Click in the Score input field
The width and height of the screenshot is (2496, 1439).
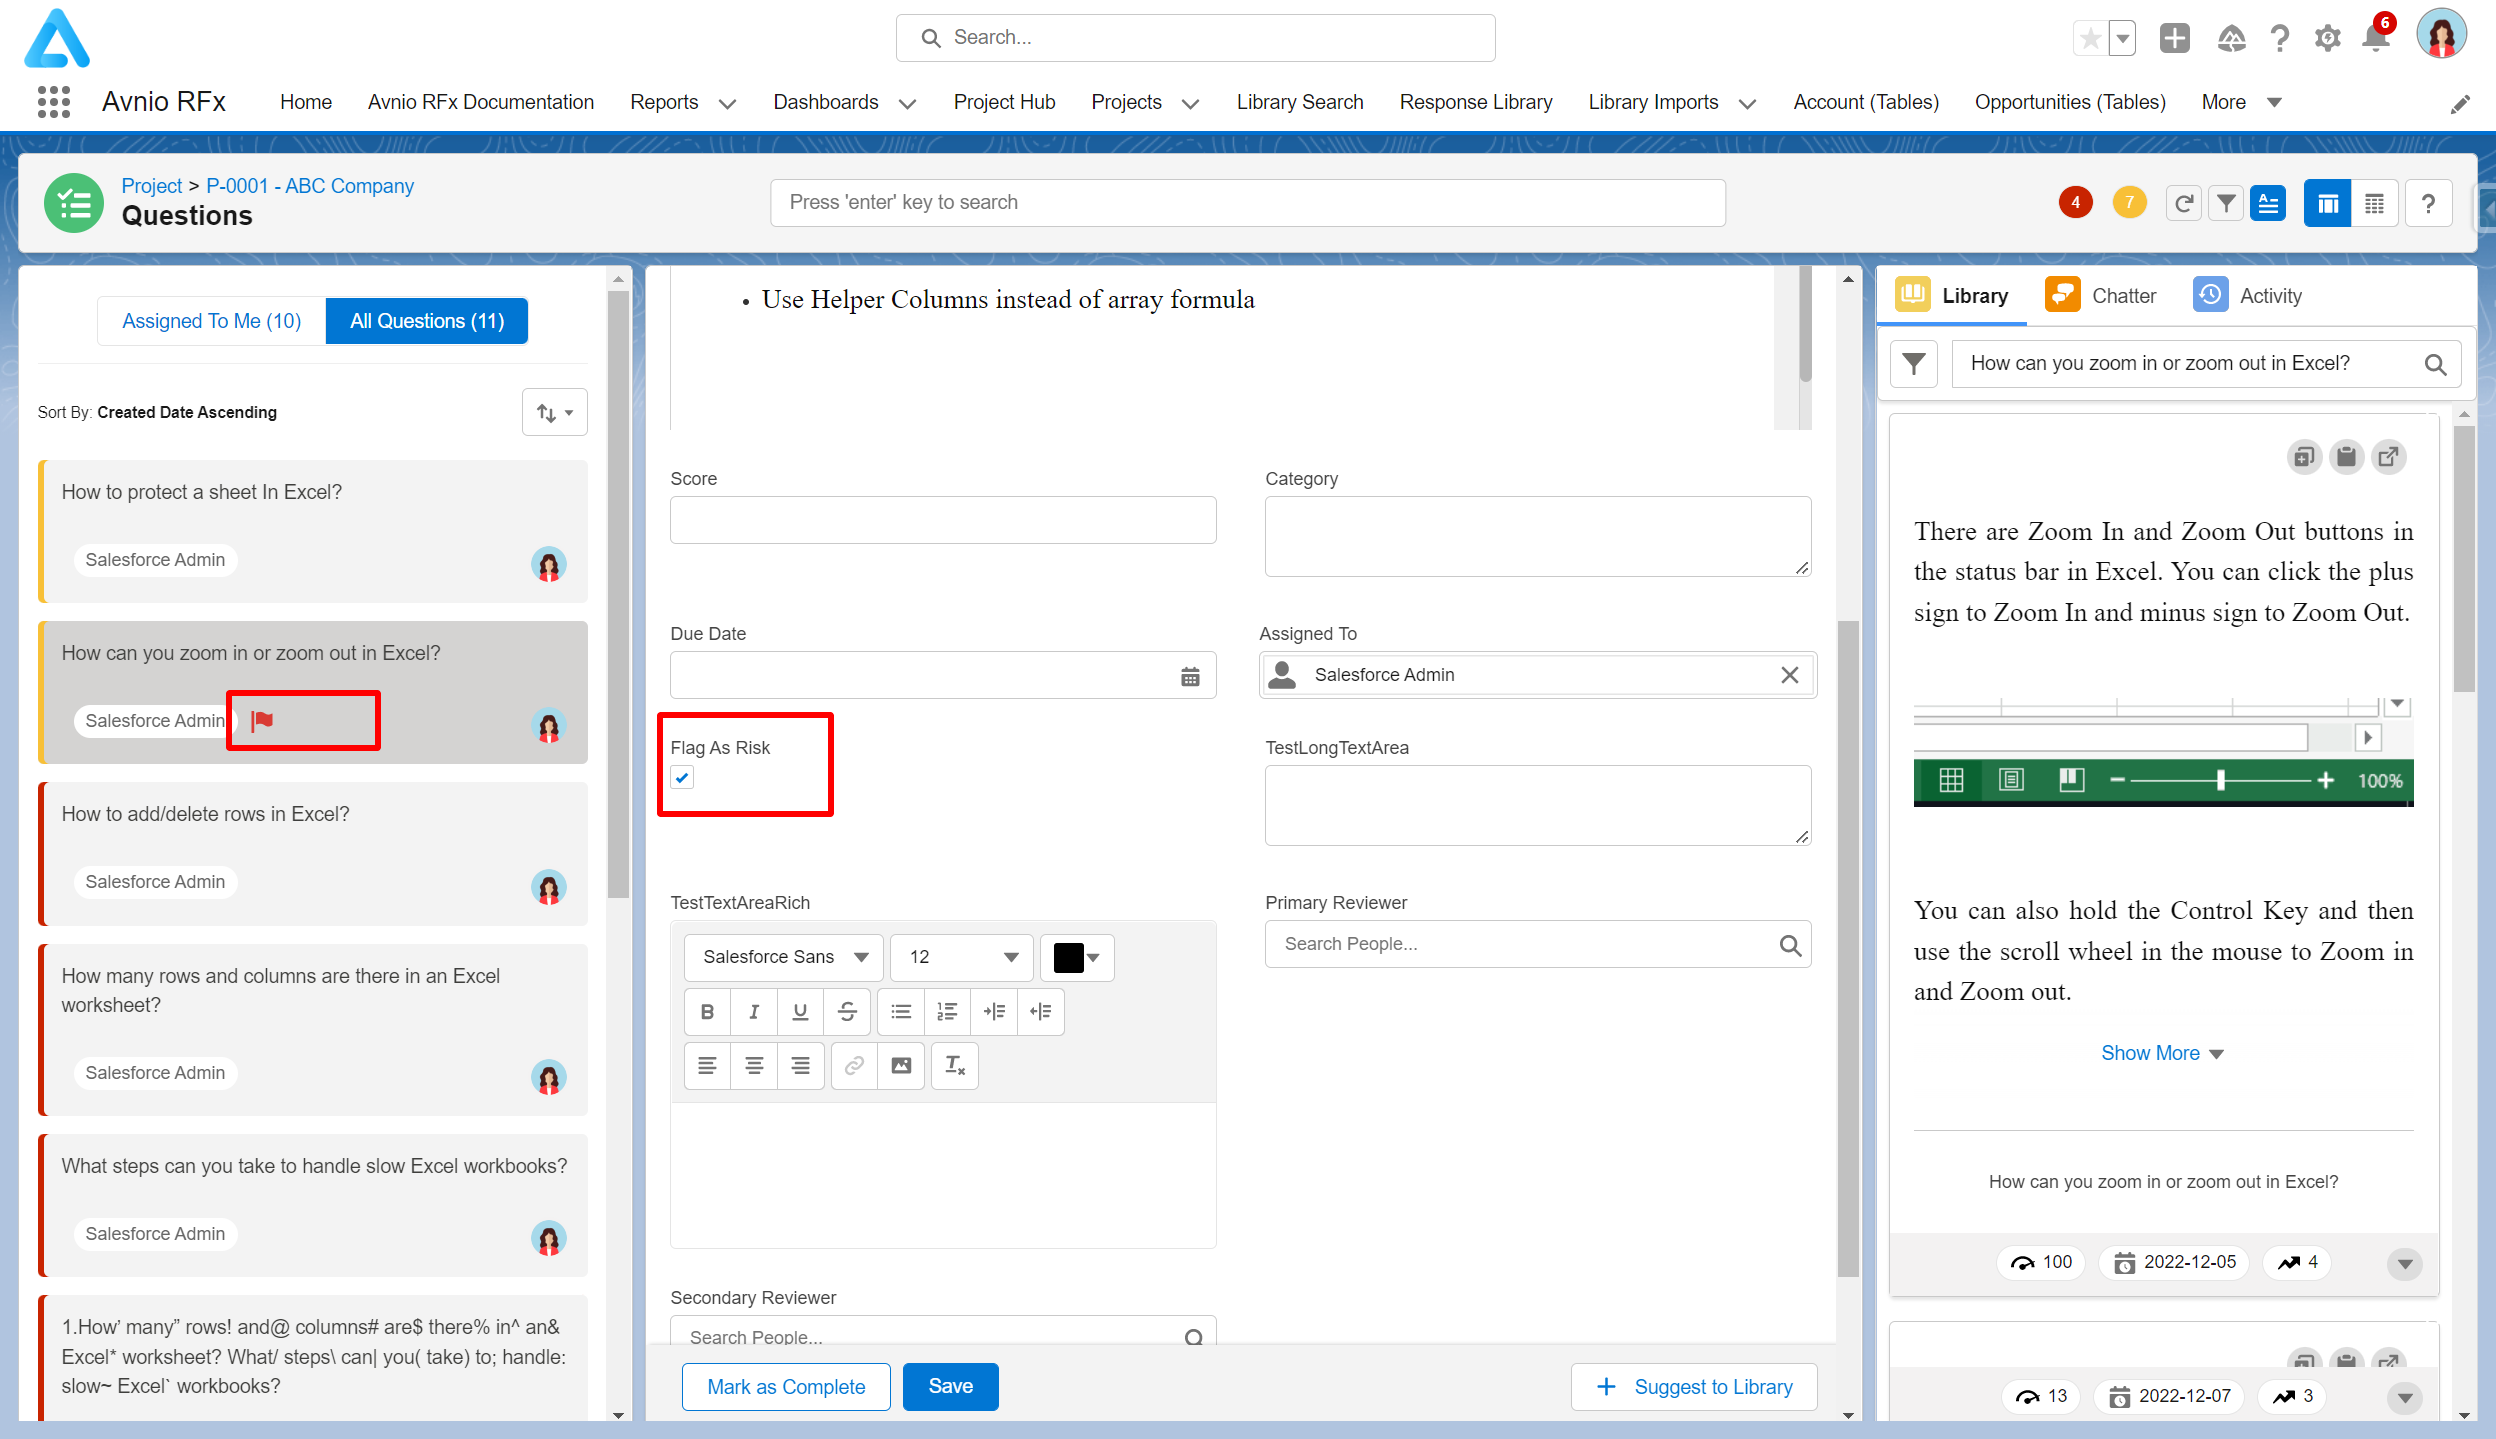point(943,520)
